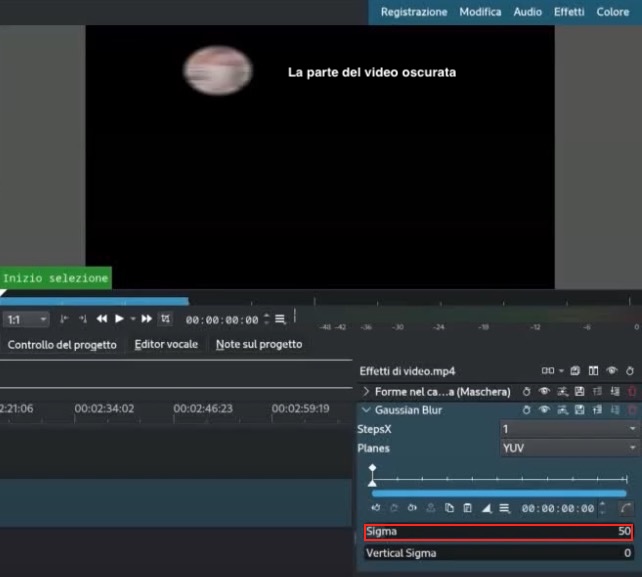
Task: Adjust the Sigma slider
Action: pyautogui.click(x=499, y=532)
